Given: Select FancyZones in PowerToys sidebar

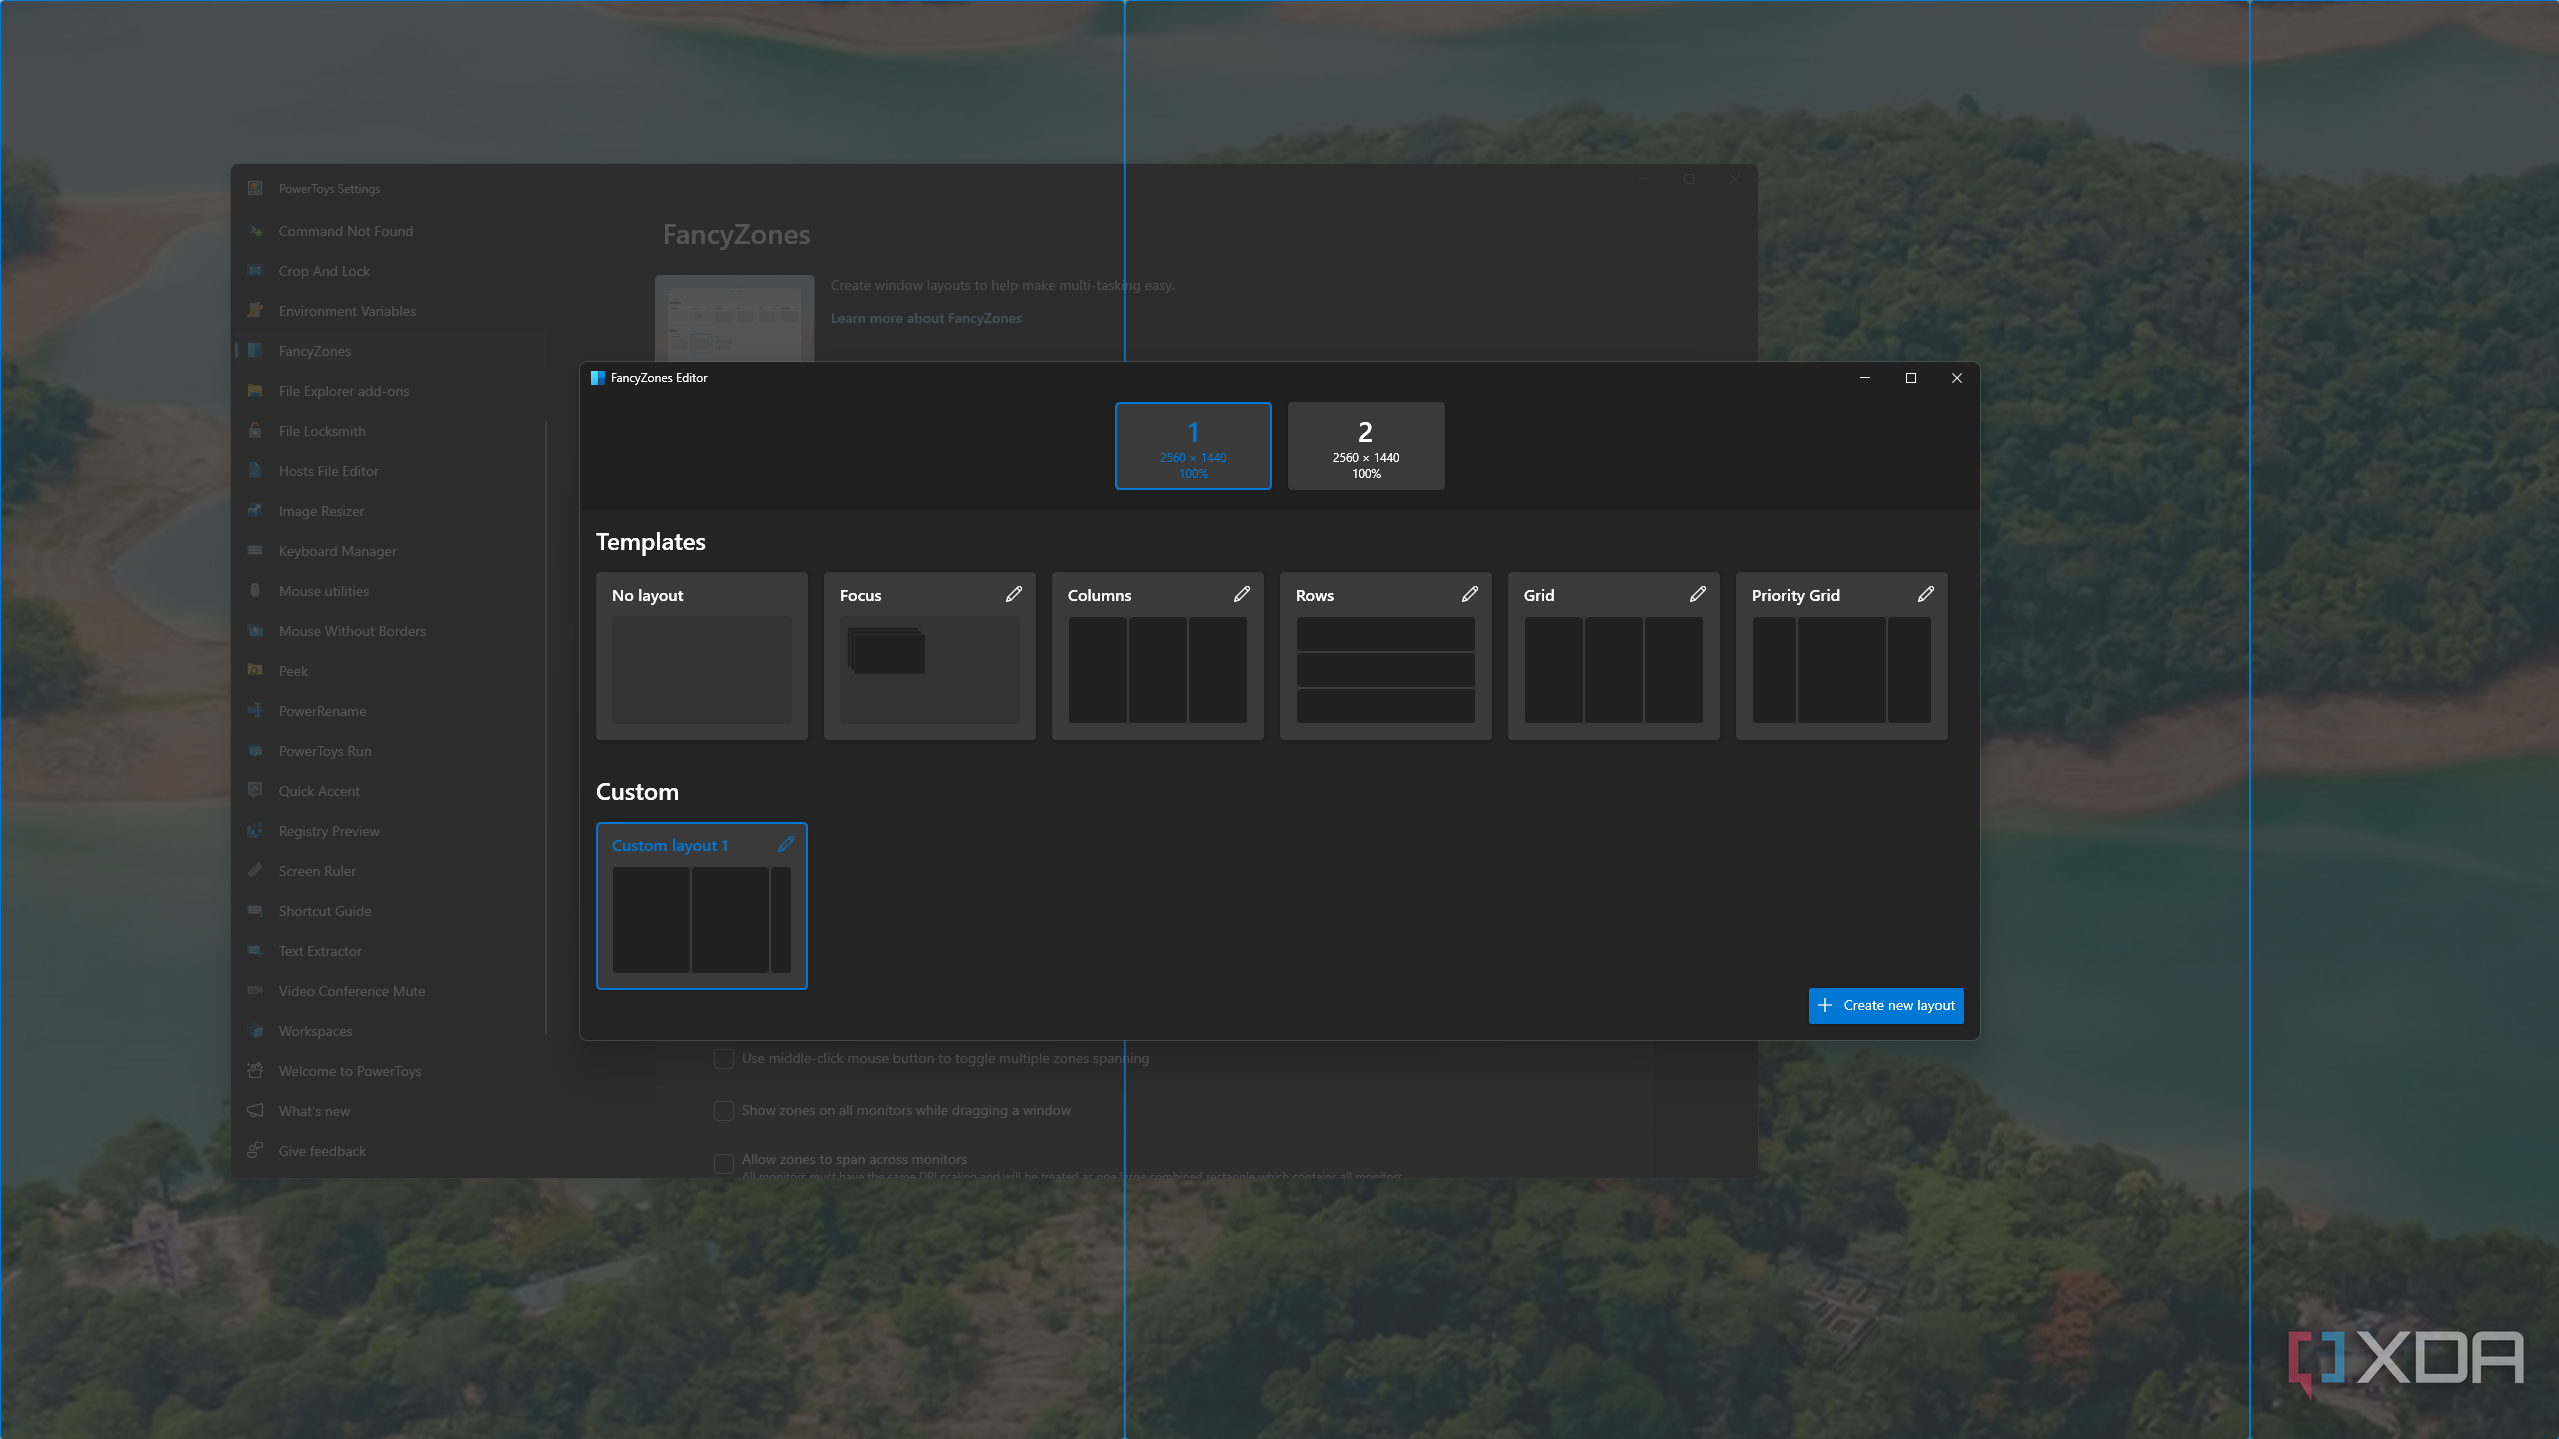Looking at the screenshot, I should point(390,351).
